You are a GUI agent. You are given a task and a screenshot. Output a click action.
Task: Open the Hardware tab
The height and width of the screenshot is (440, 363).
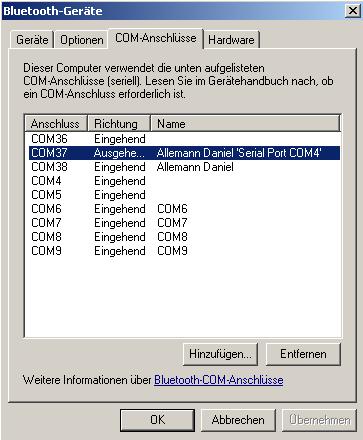pyautogui.click(x=231, y=40)
